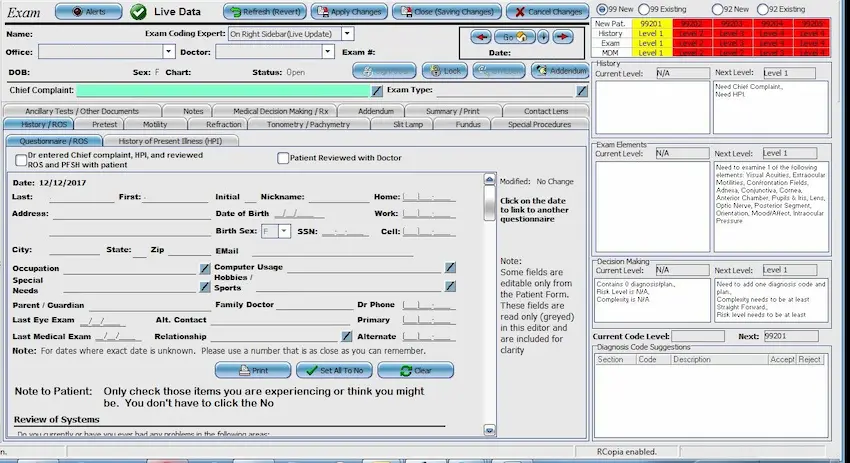Screen dimensions: 850x463
Task: Check Patient Reviewed with Doctor
Action: coord(283,158)
